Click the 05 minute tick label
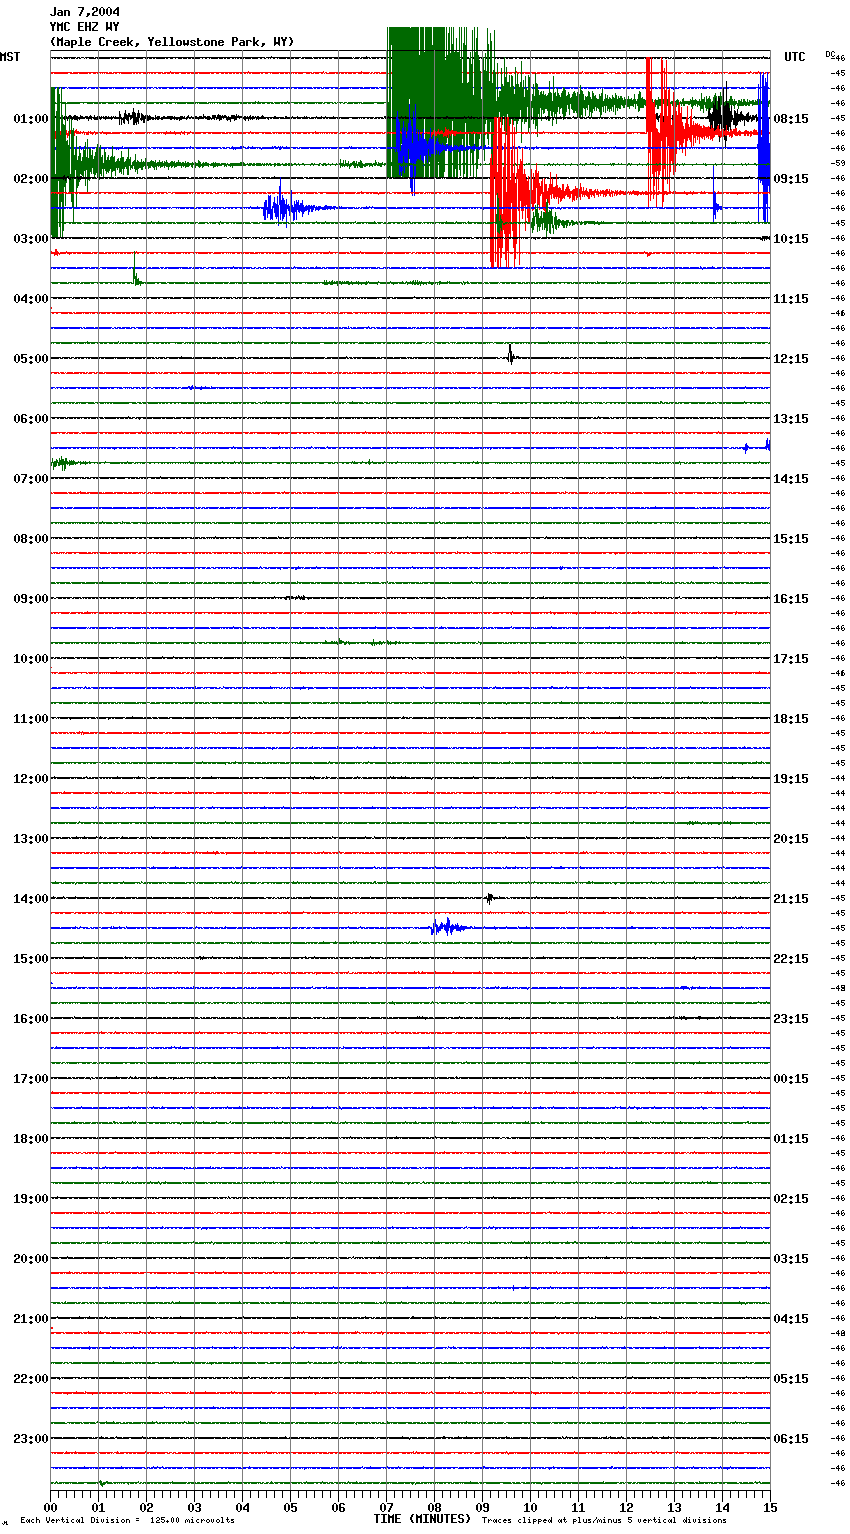The height and width of the screenshot is (1534, 850). (291, 1507)
